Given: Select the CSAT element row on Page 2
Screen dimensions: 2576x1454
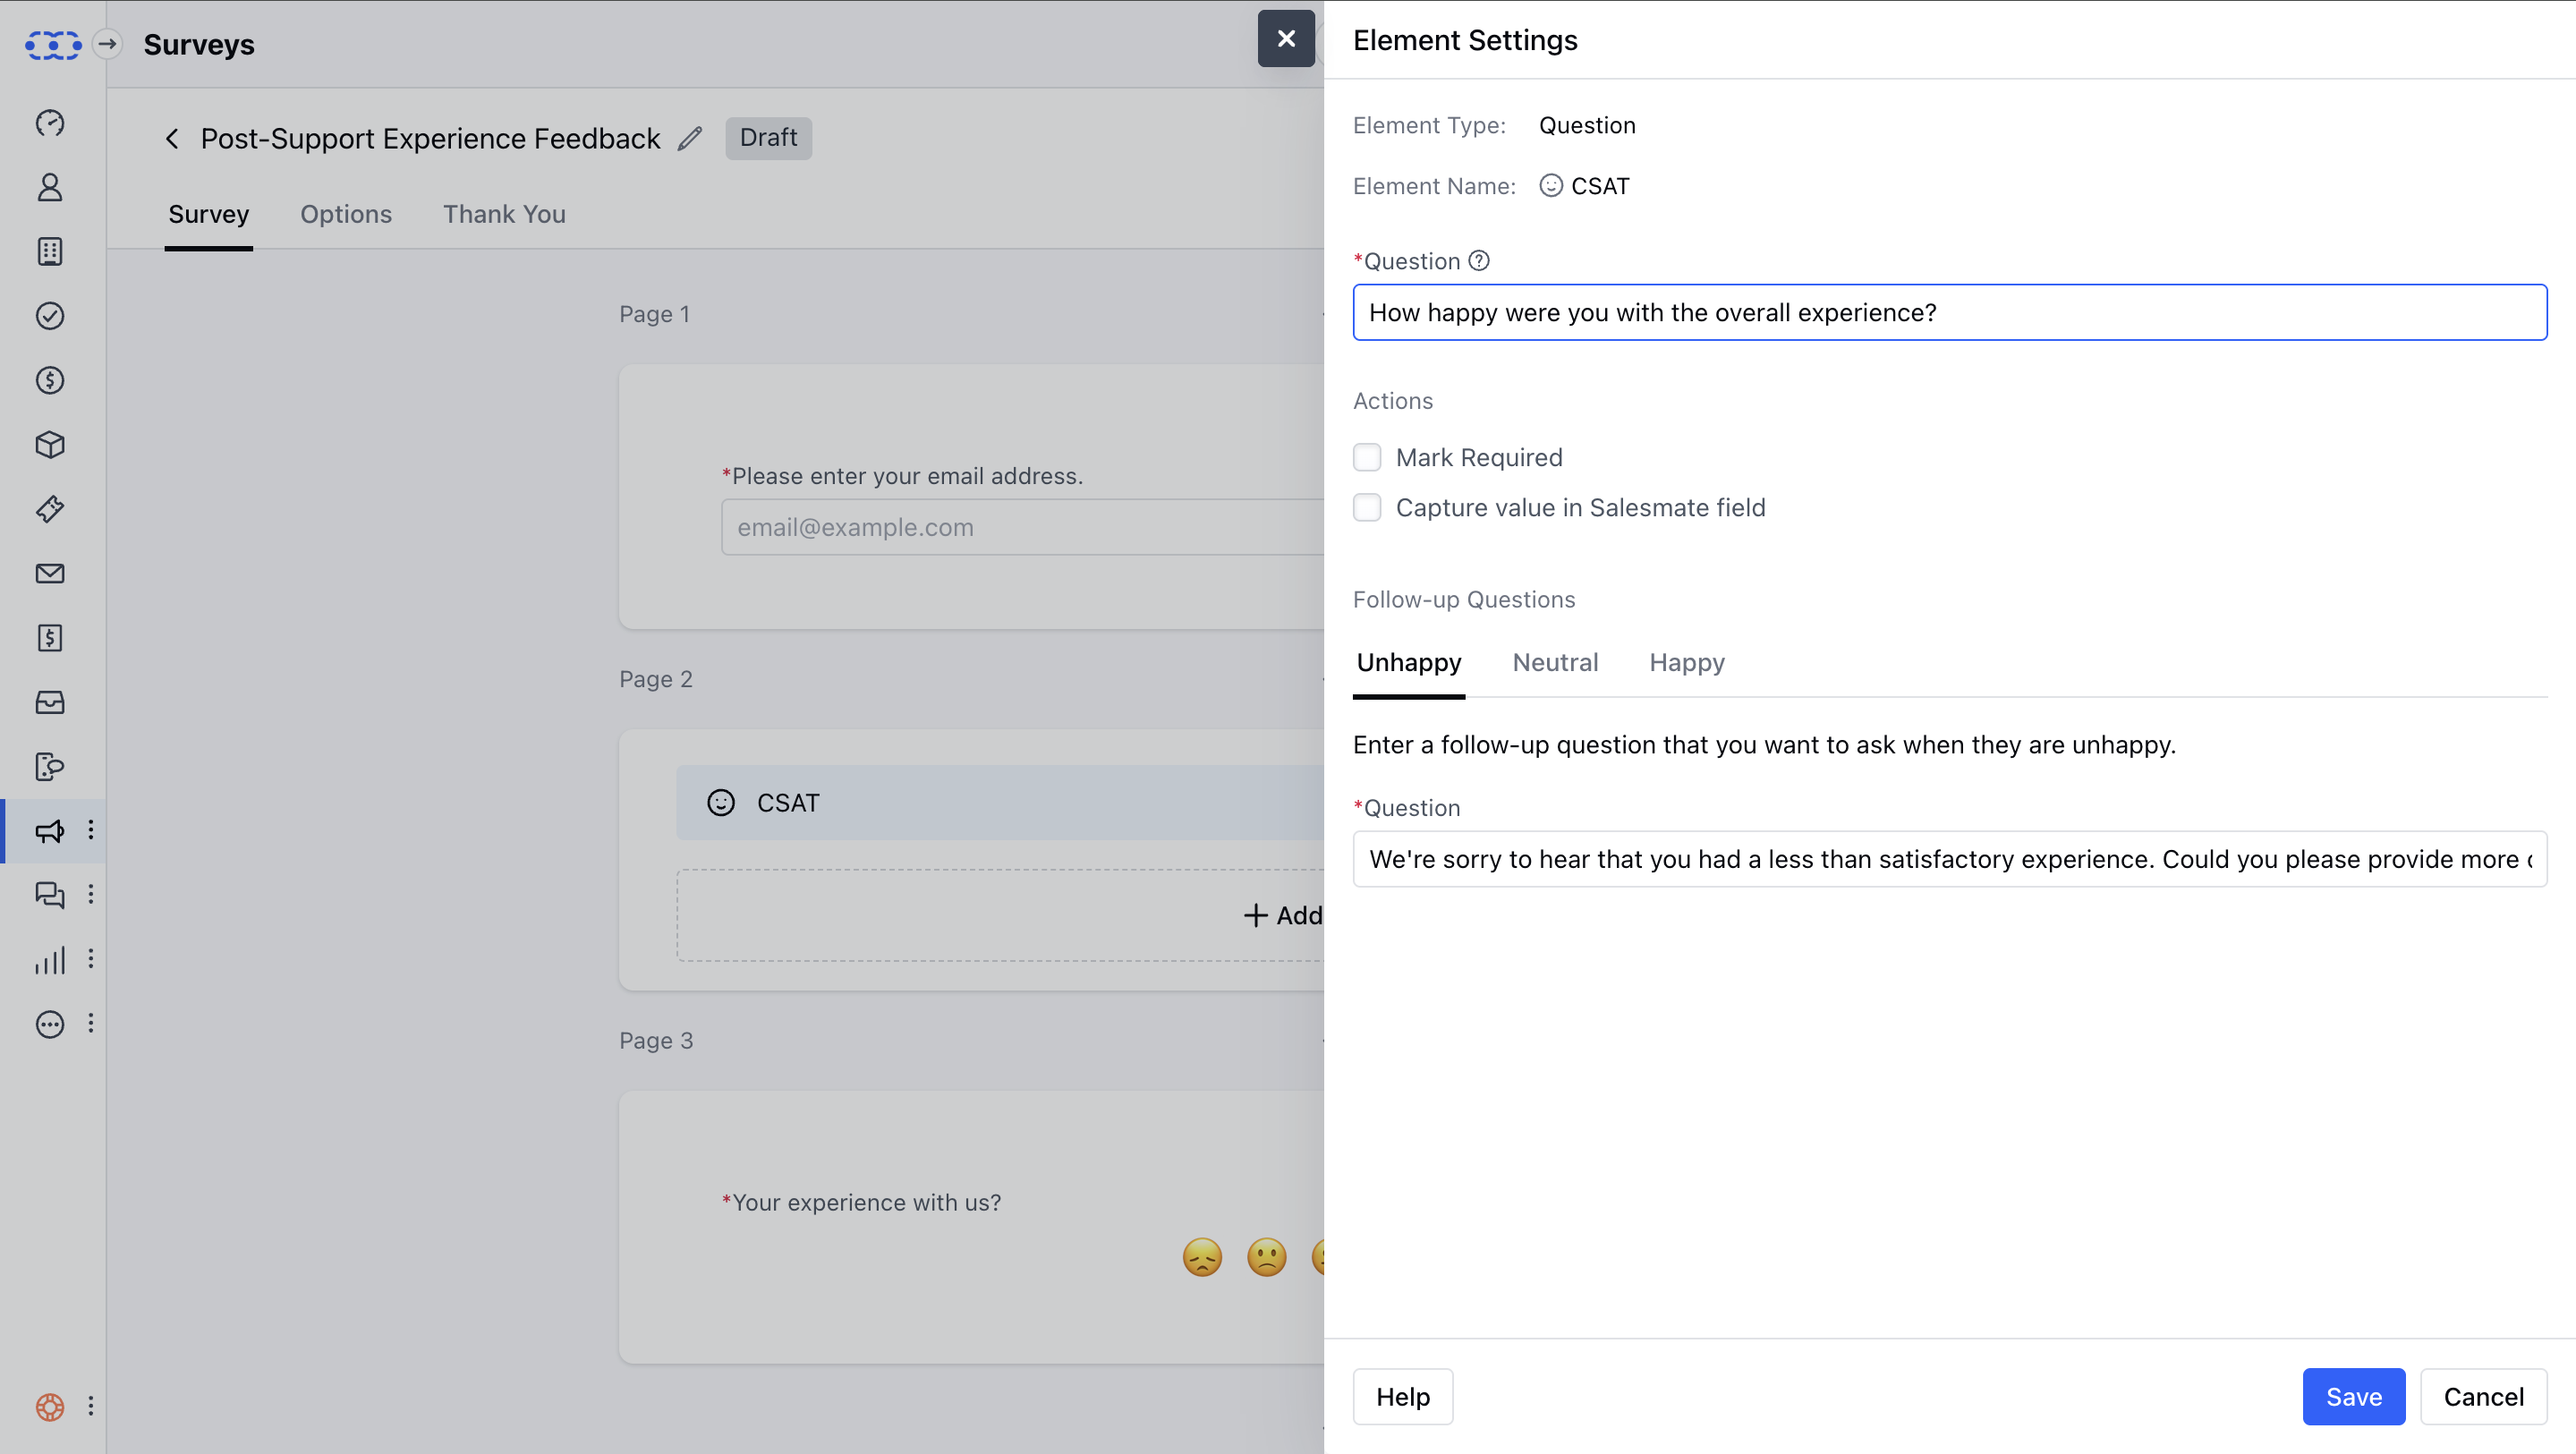Looking at the screenshot, I should point(1000,803).
